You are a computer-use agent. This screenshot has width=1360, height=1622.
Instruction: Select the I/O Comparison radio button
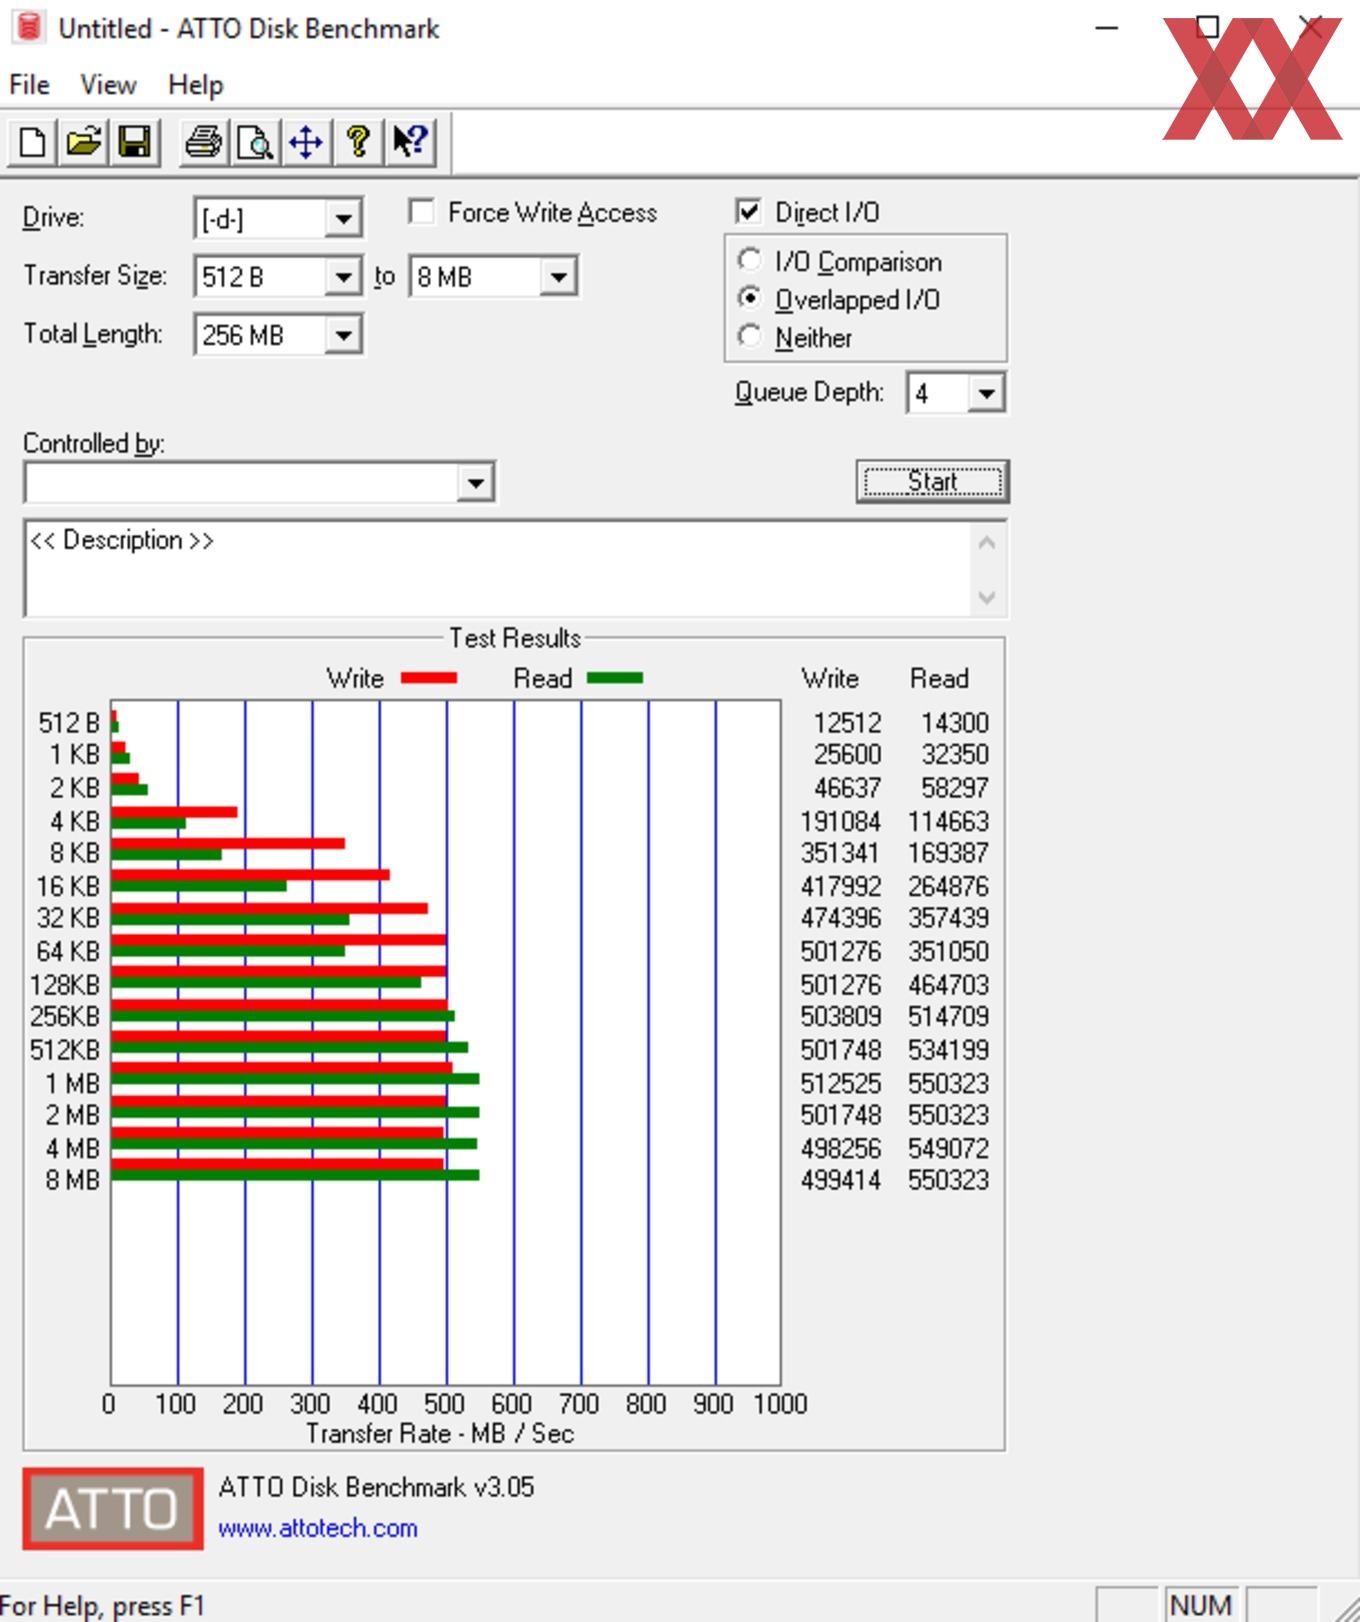click(749, 260)
